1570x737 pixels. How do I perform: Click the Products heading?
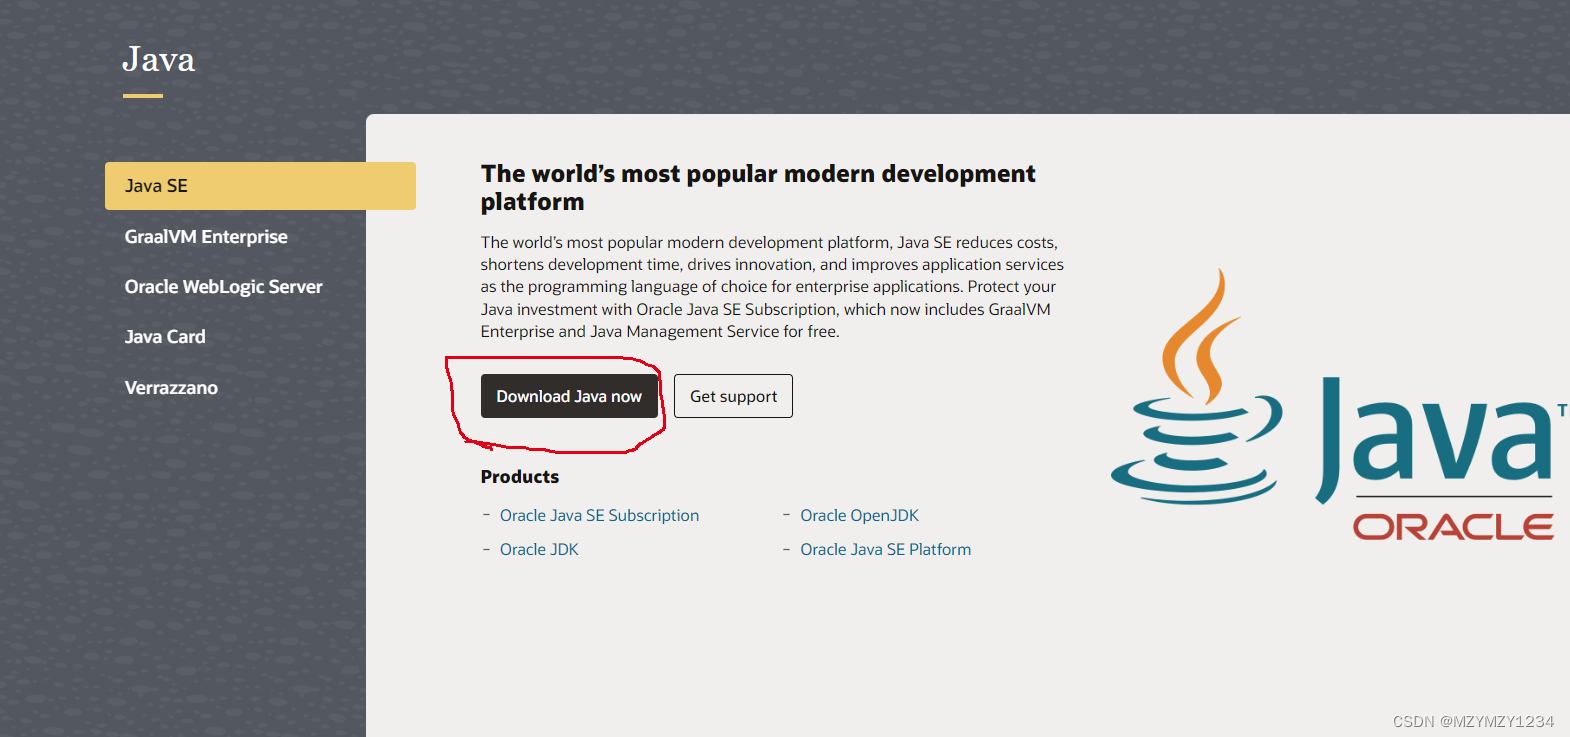click(520, 477)
